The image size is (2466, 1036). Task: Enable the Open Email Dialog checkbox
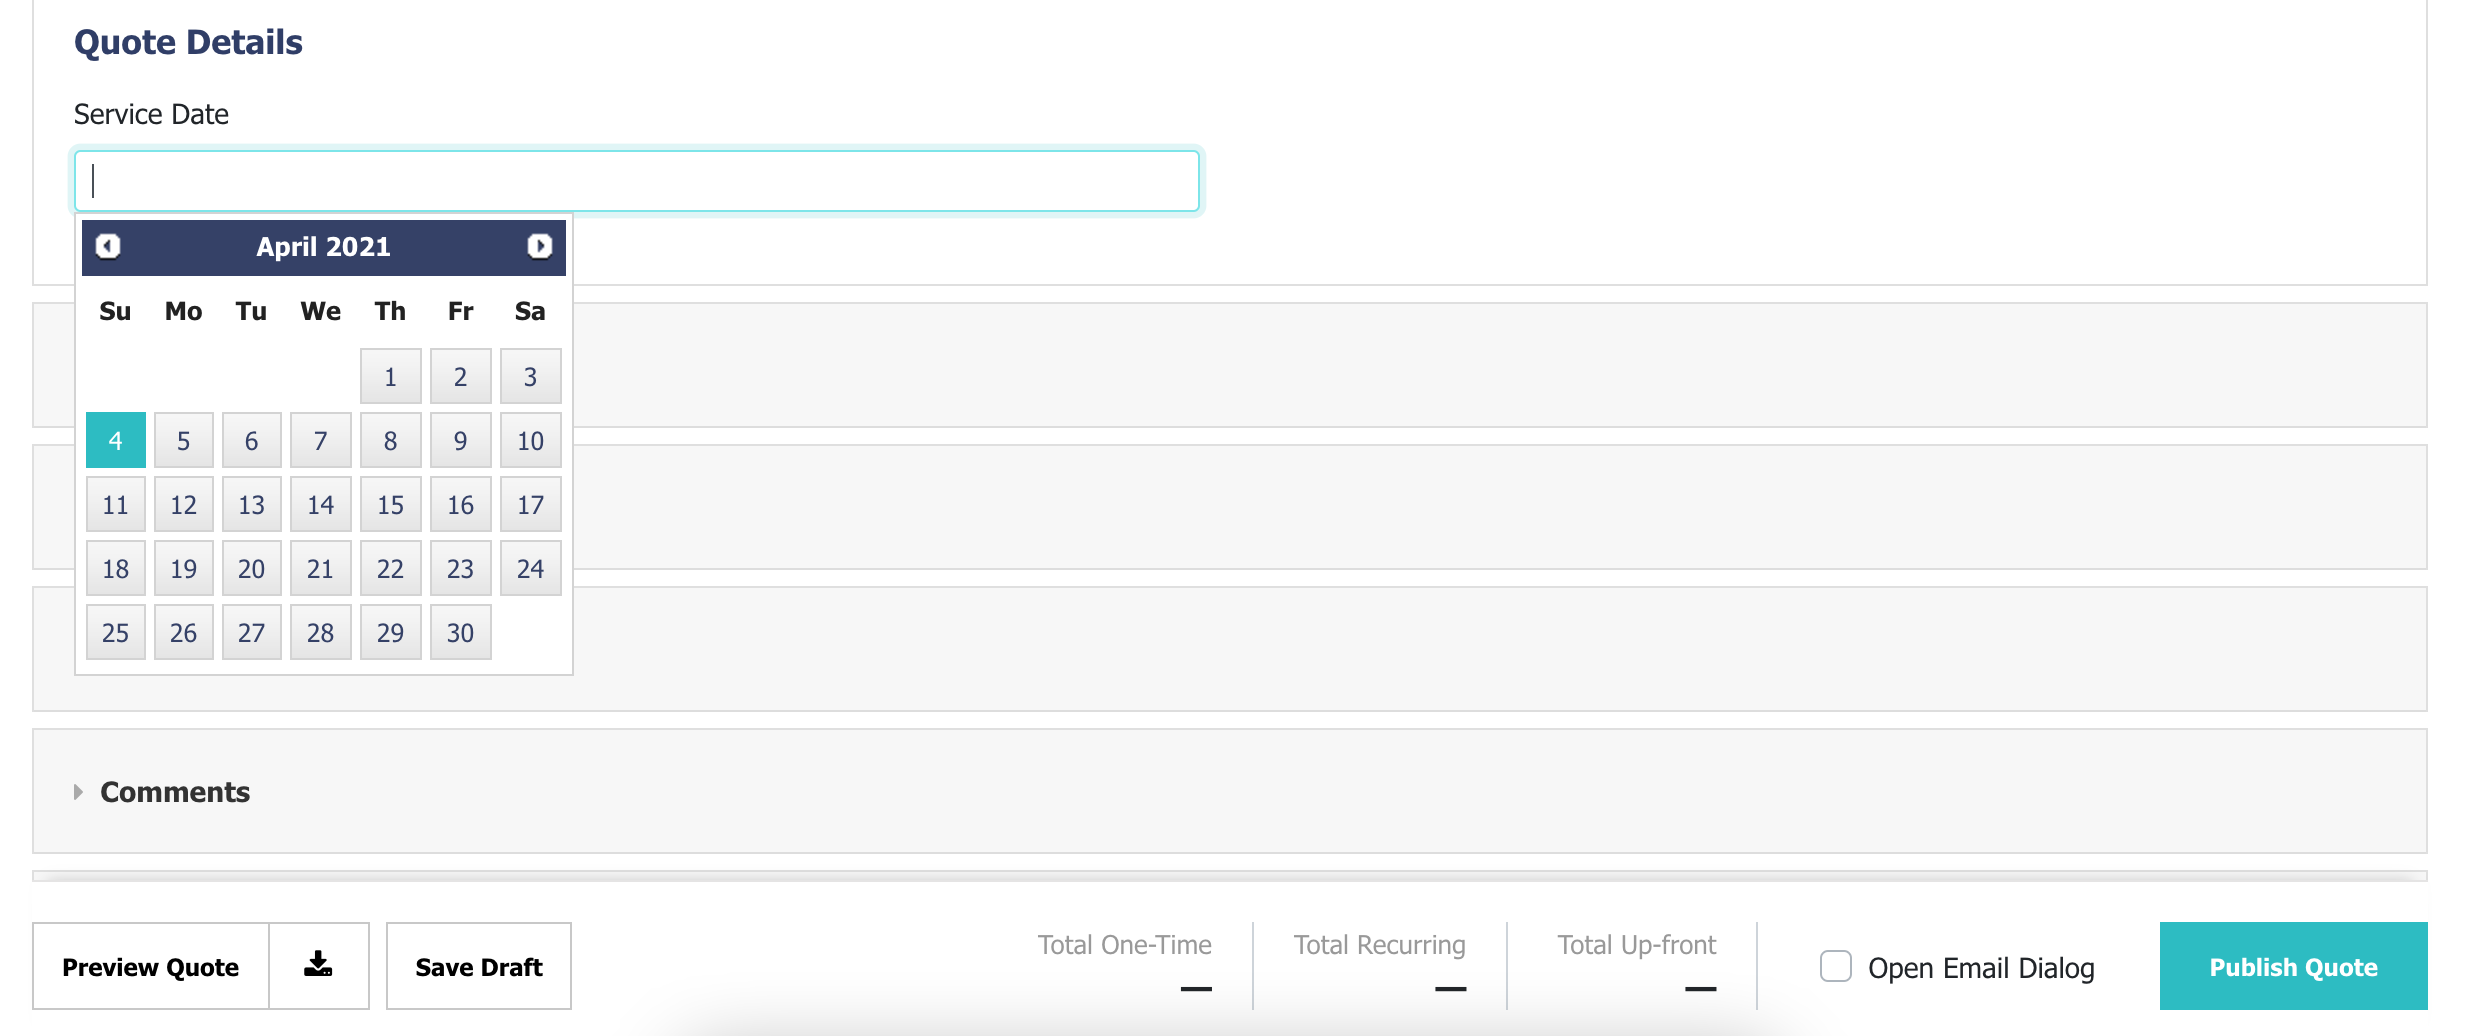[1835, 967]
